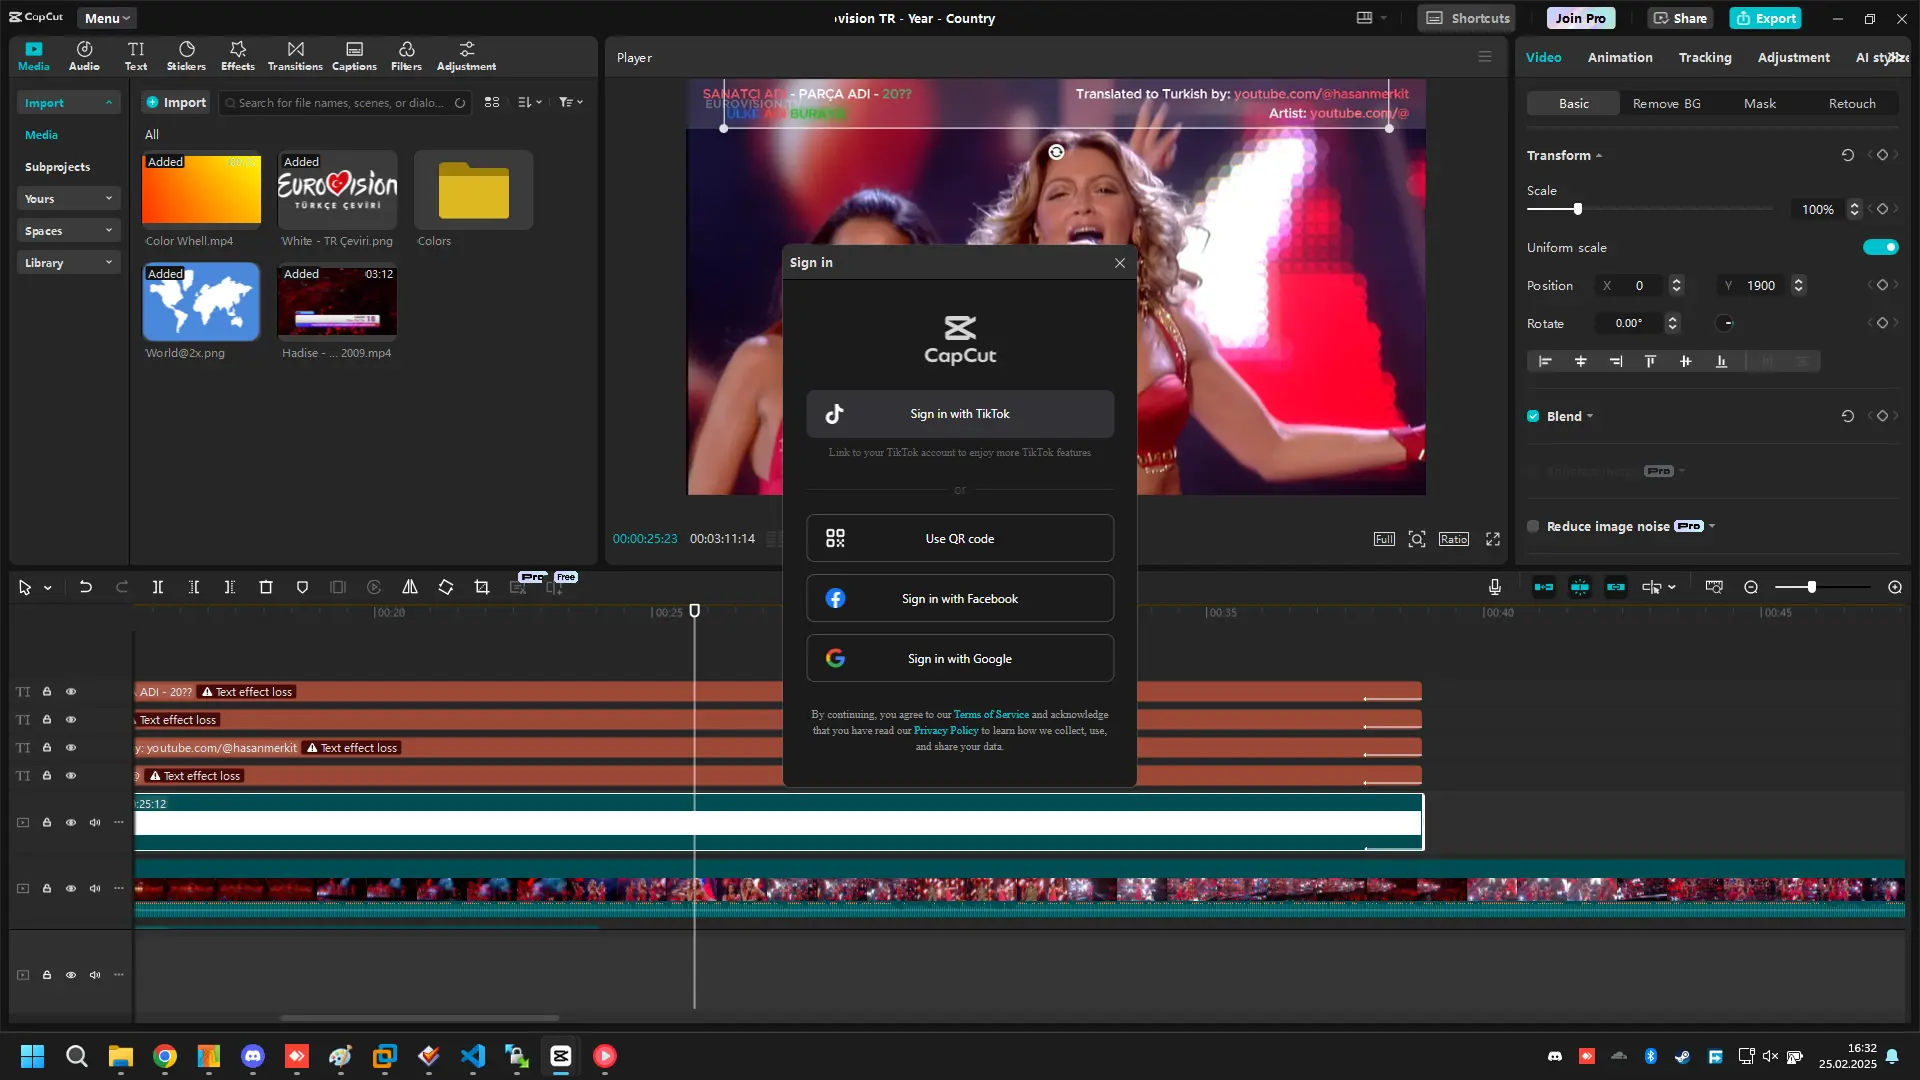Switch to the Adjustment tab in inspector
The width and height of the screenshot is (1920, 1080).
1794,57
